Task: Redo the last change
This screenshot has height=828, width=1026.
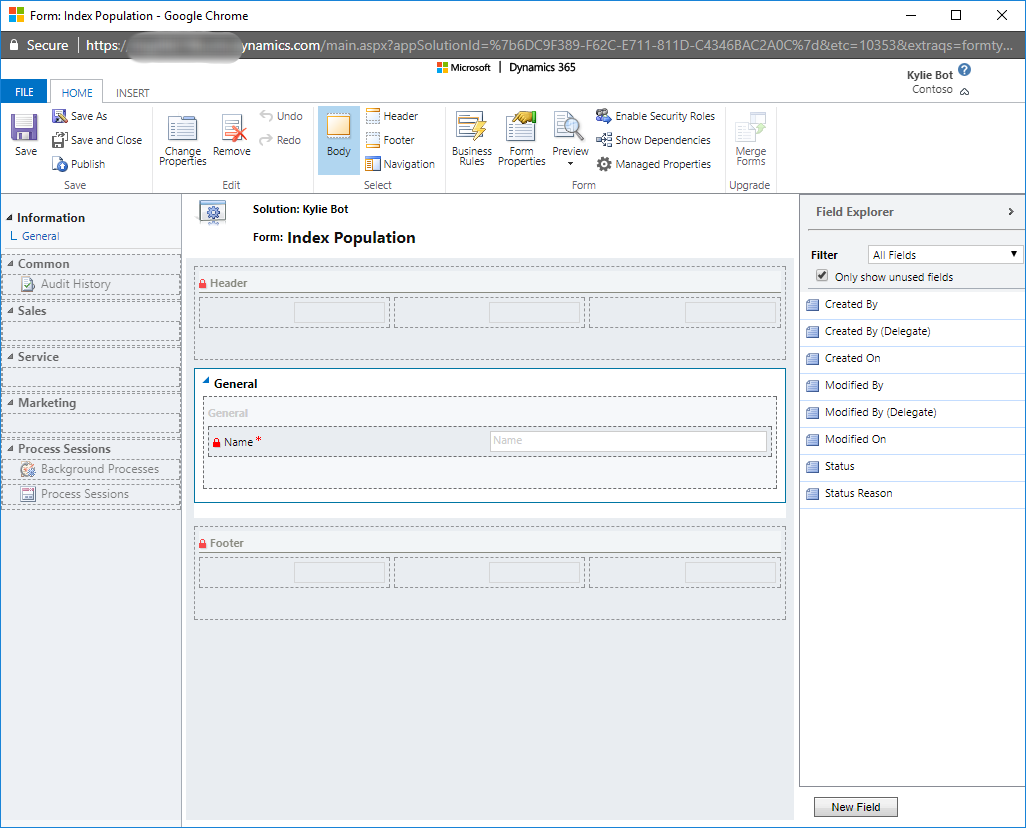Action: tap(280, 140)
